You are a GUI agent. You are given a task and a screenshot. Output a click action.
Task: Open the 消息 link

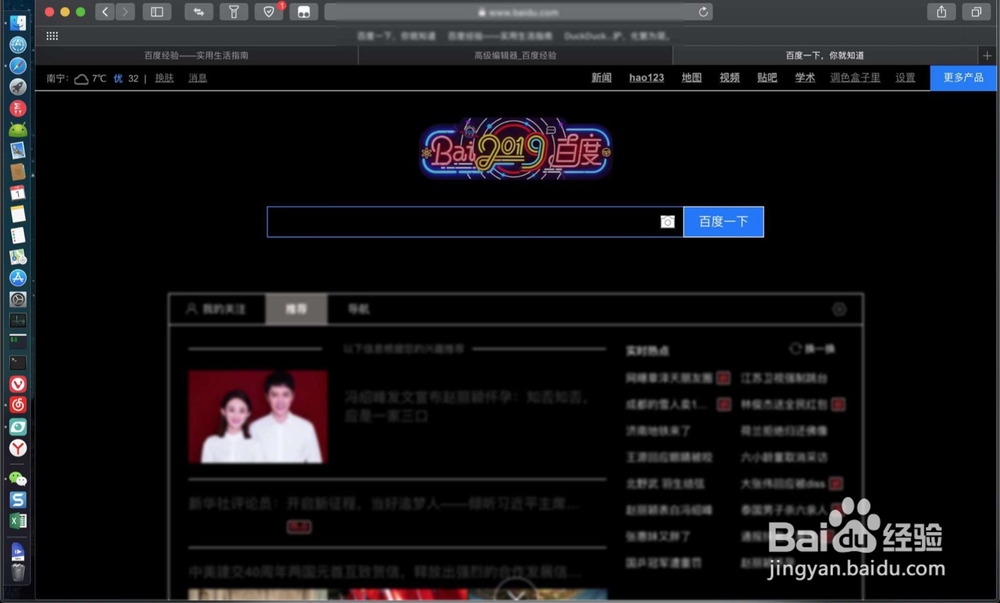[198, 78]
